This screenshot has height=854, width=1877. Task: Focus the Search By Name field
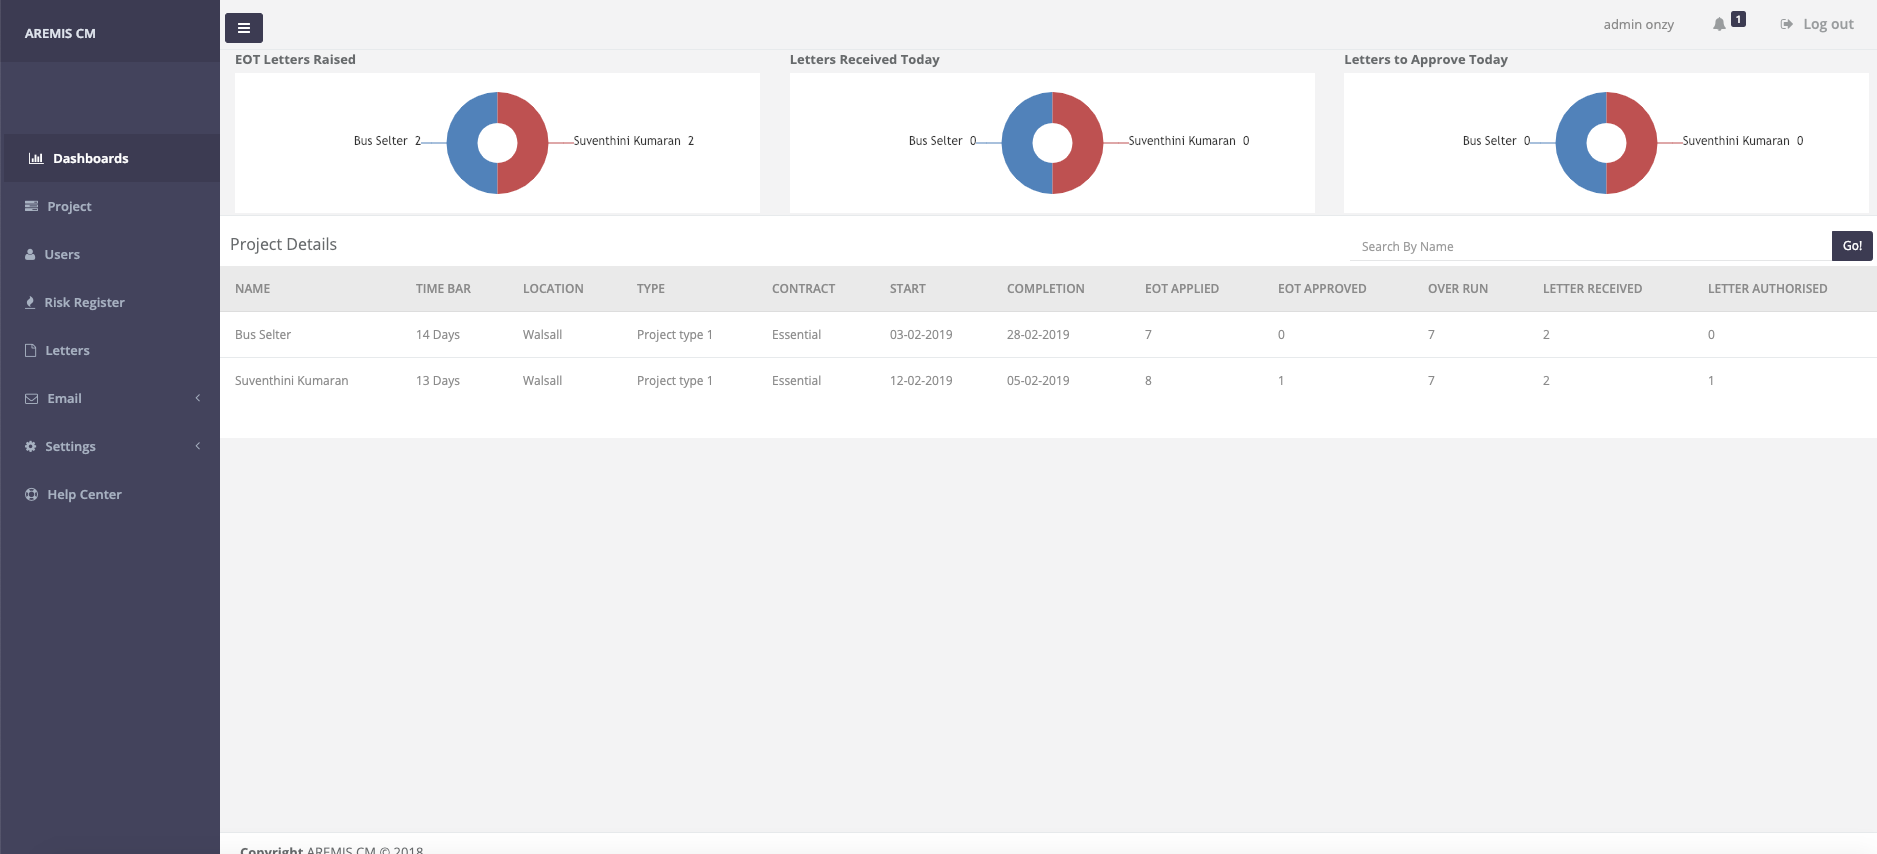click(1590, 246)
